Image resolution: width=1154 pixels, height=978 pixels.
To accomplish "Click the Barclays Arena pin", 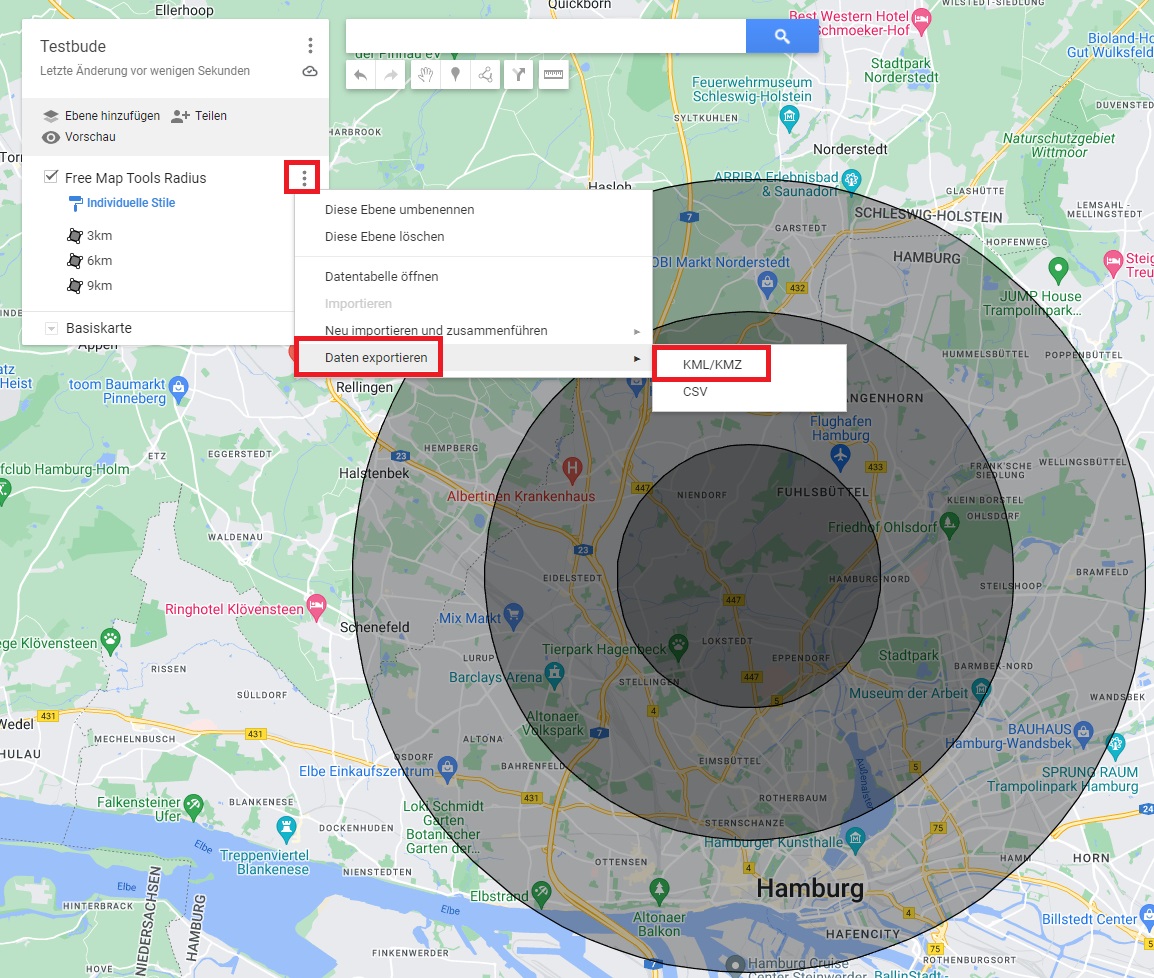I will point(554,673).
